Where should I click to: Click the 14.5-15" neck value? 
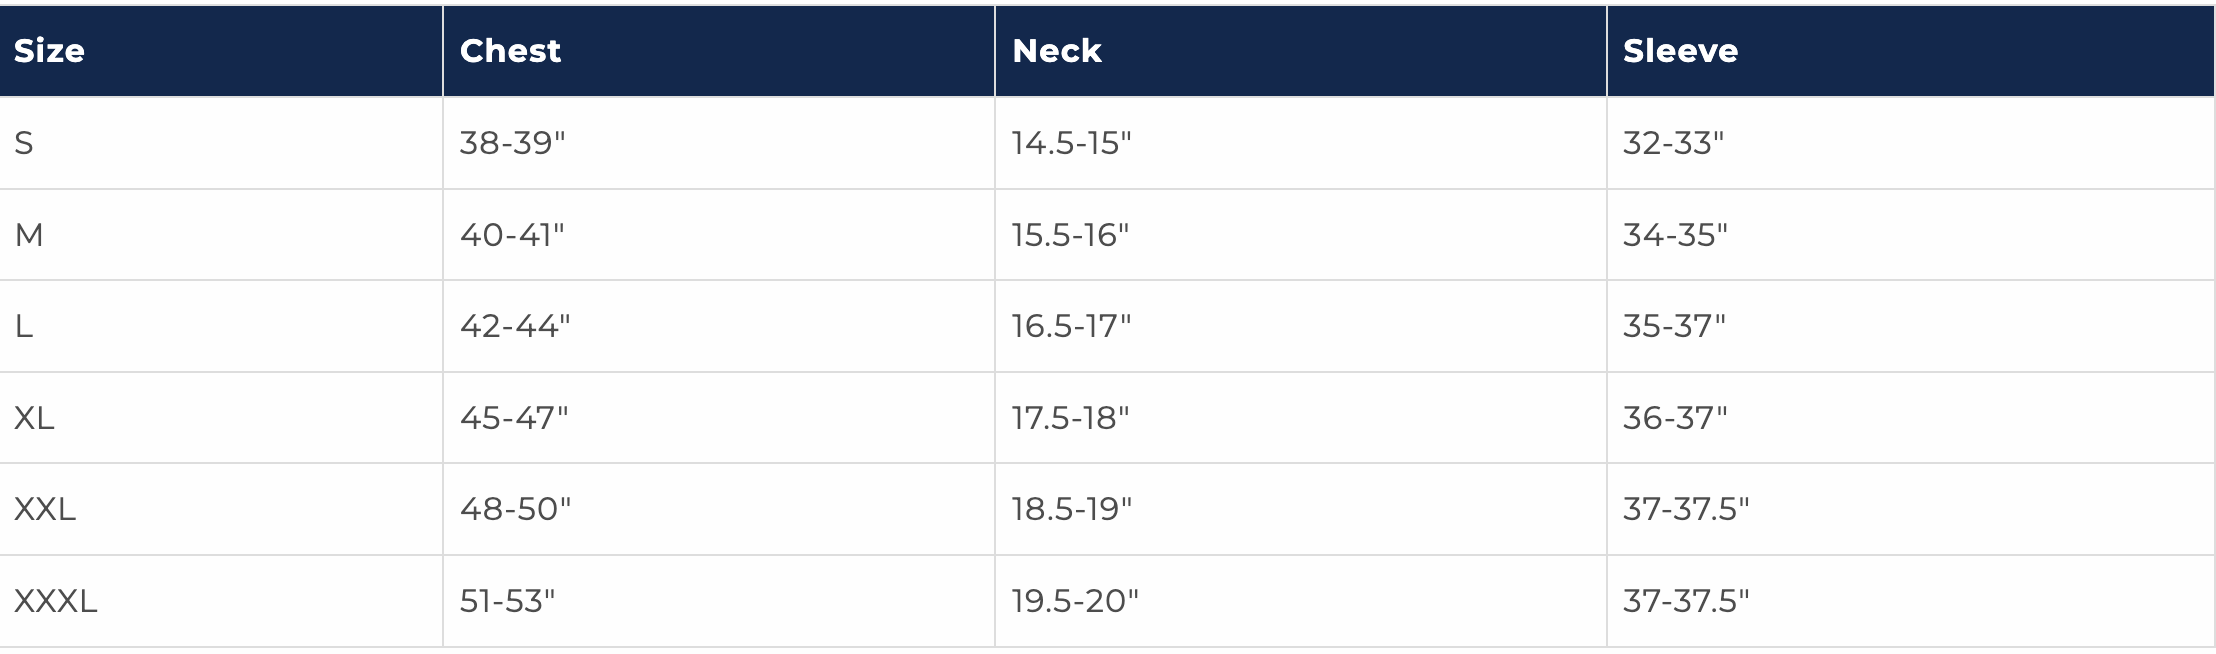[1072, 143]
